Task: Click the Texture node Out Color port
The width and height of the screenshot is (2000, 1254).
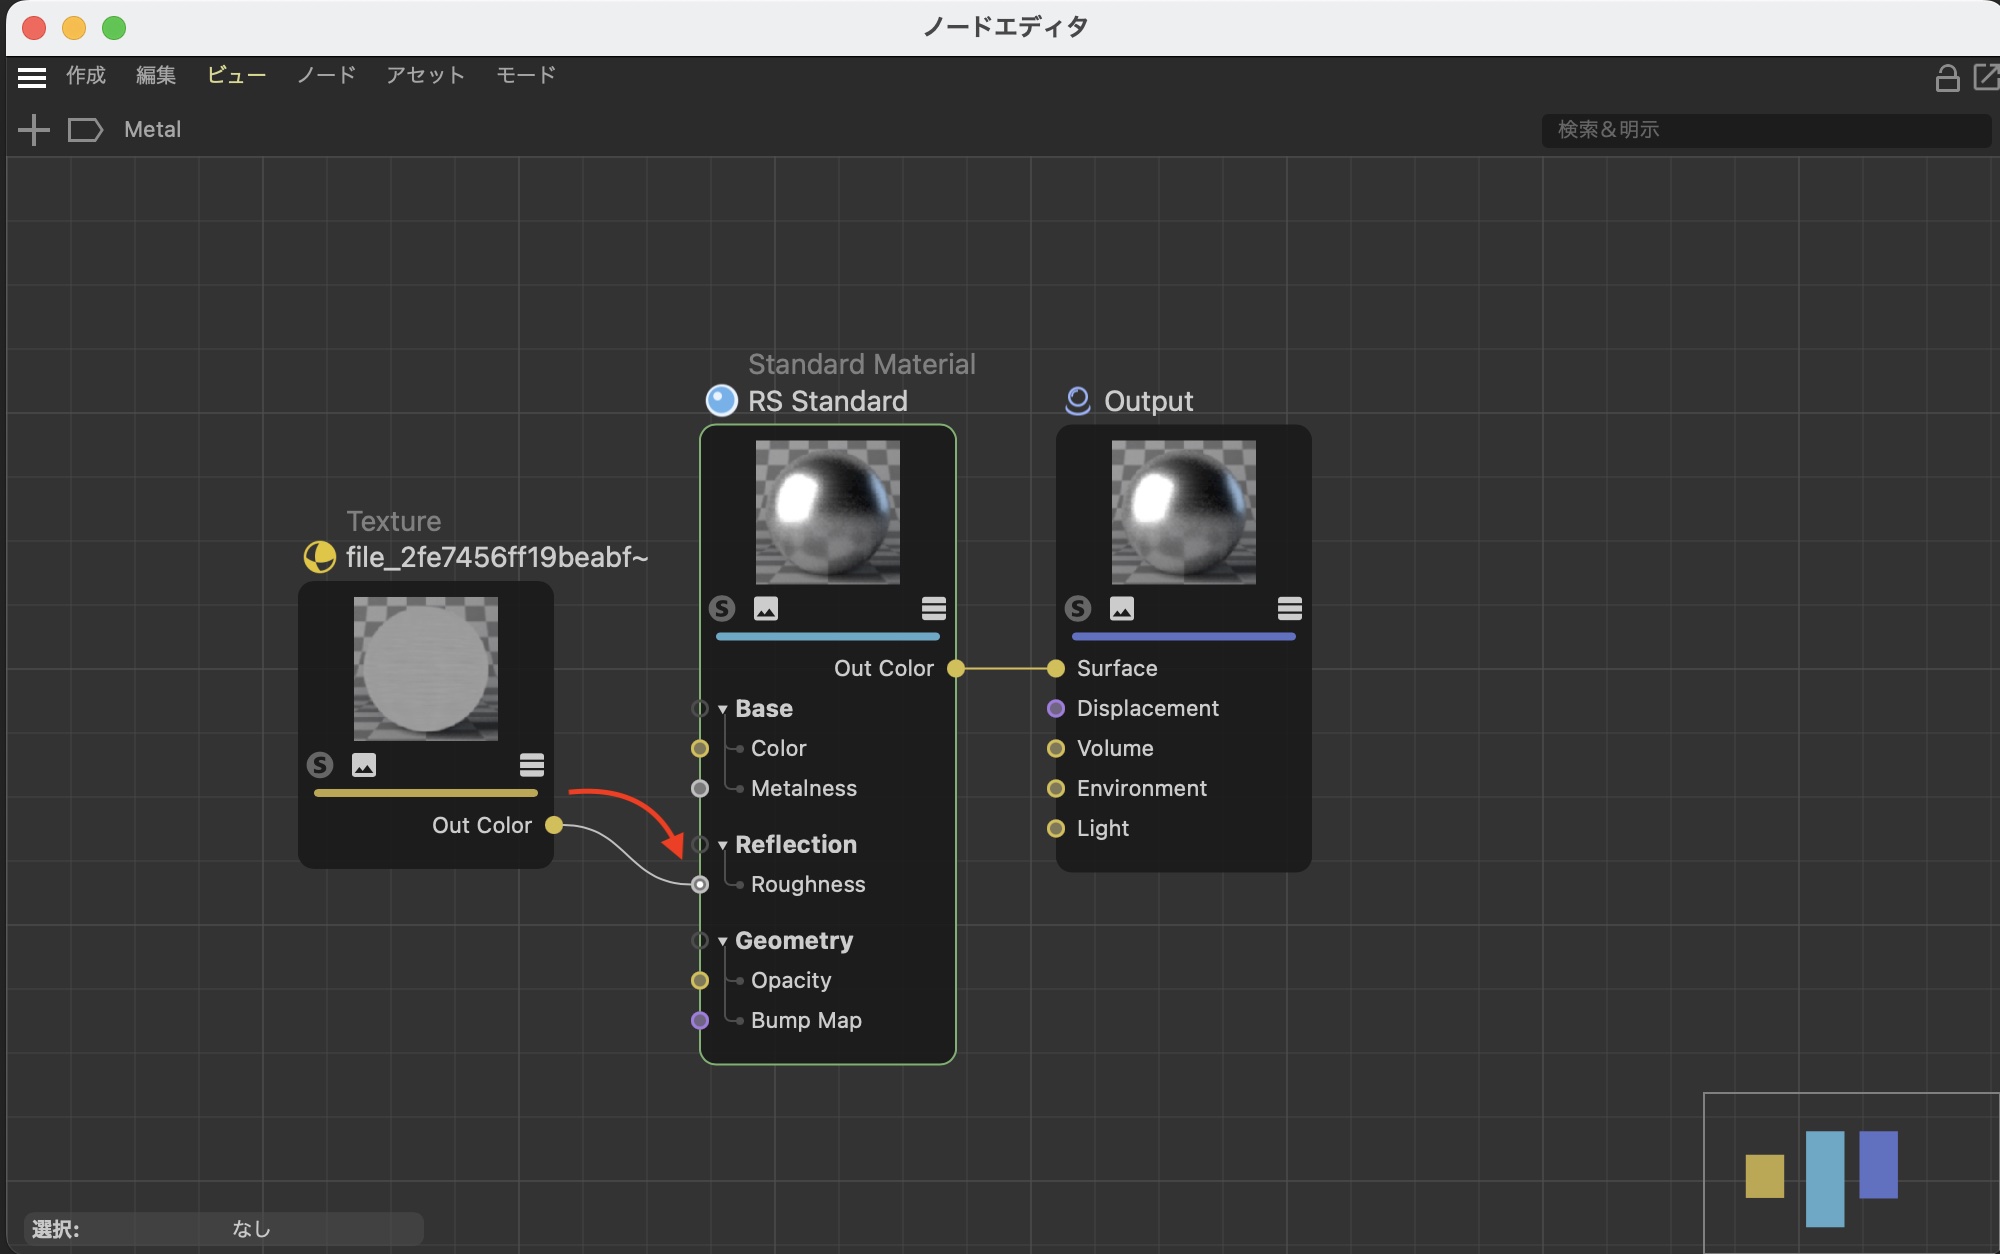Action: [554, 825]
